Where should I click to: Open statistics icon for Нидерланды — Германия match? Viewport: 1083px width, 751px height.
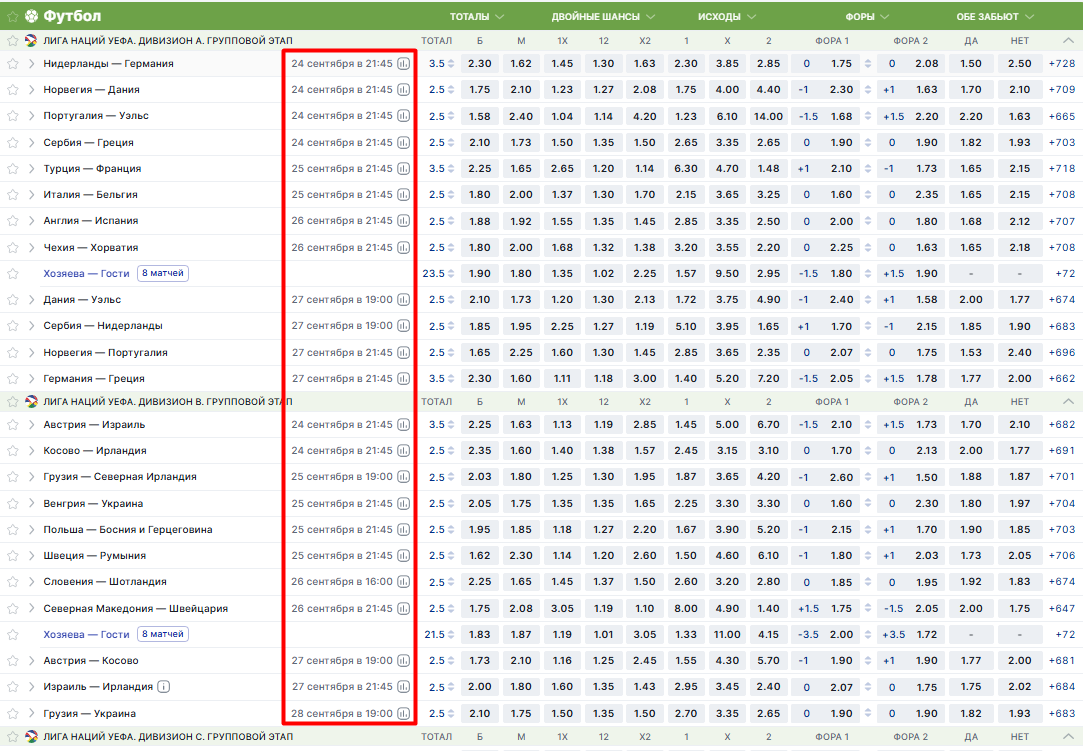pos(403,64)
